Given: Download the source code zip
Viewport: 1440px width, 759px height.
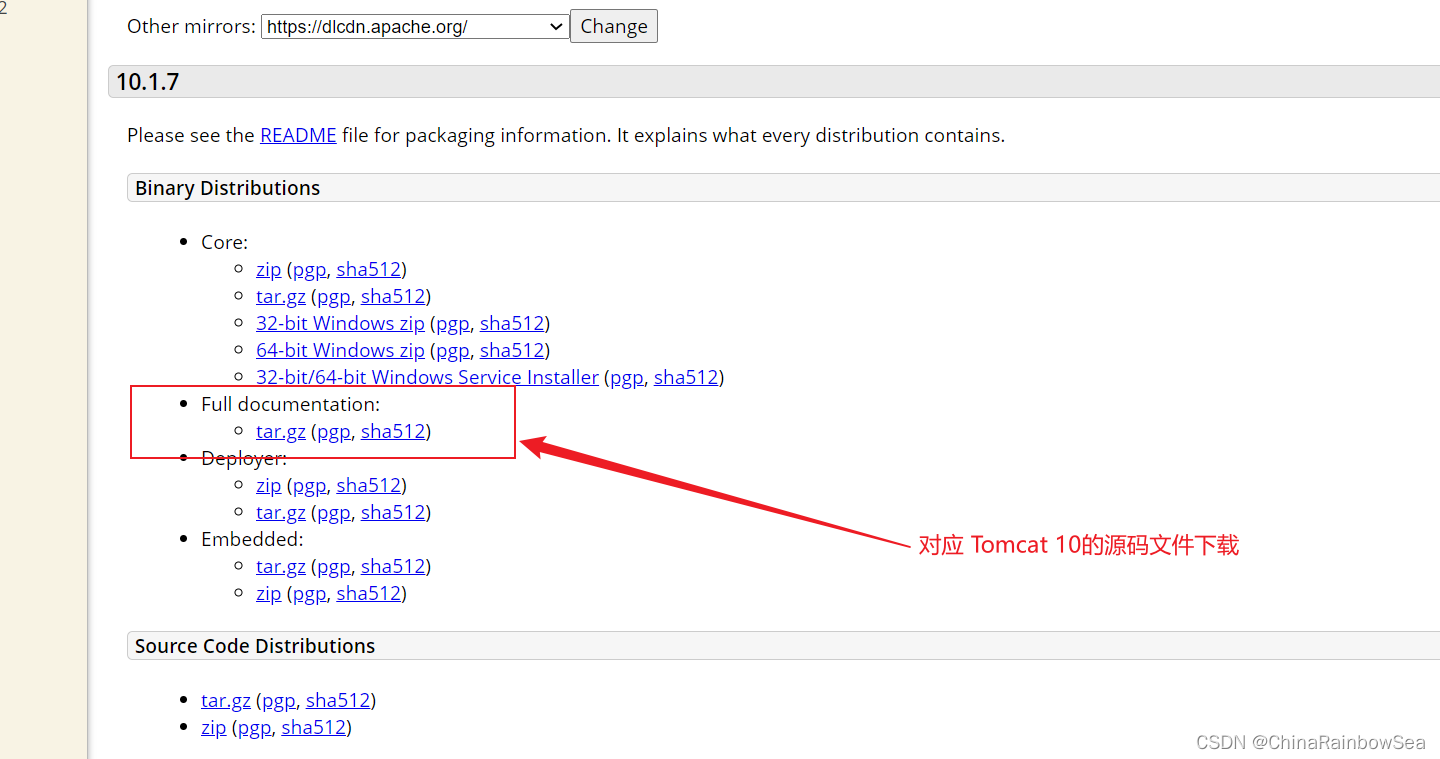Looking at the screenshot, I should click(214, 727).
